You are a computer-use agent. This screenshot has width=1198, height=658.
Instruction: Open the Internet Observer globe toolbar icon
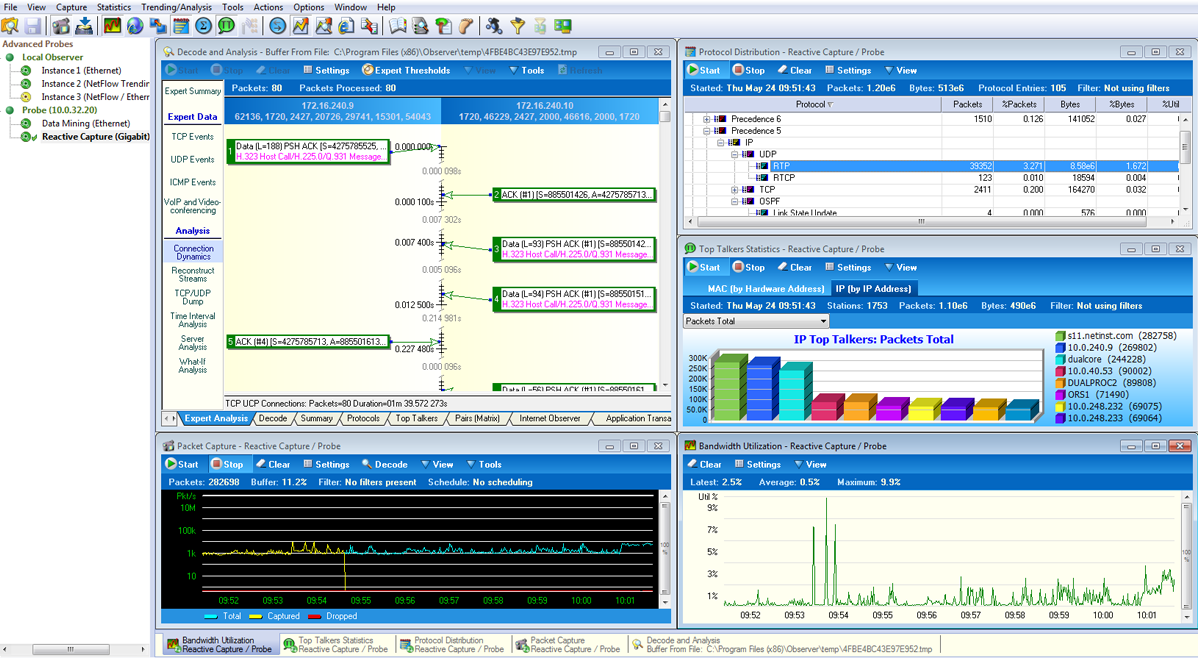(135, 26)
